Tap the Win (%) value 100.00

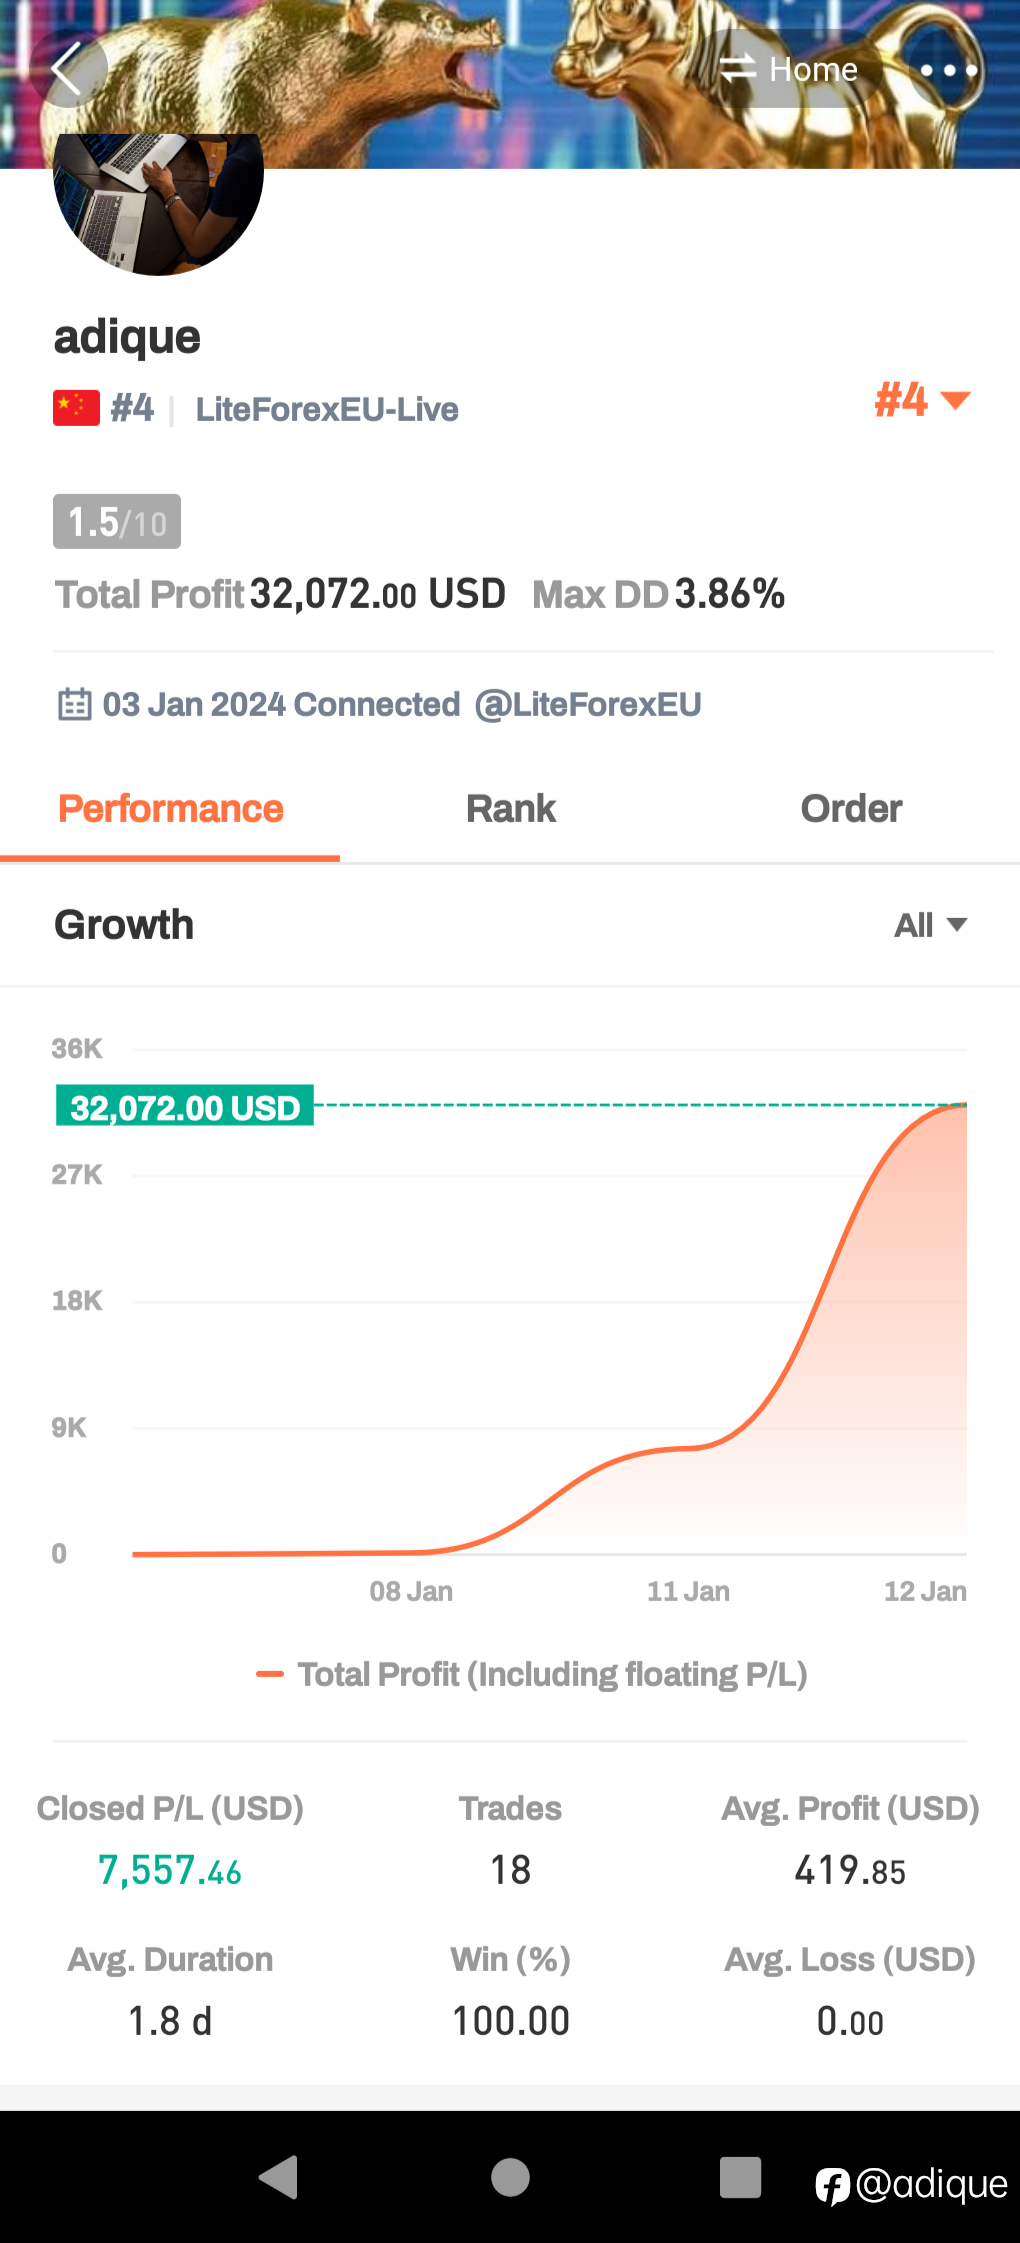[510, 2021]
